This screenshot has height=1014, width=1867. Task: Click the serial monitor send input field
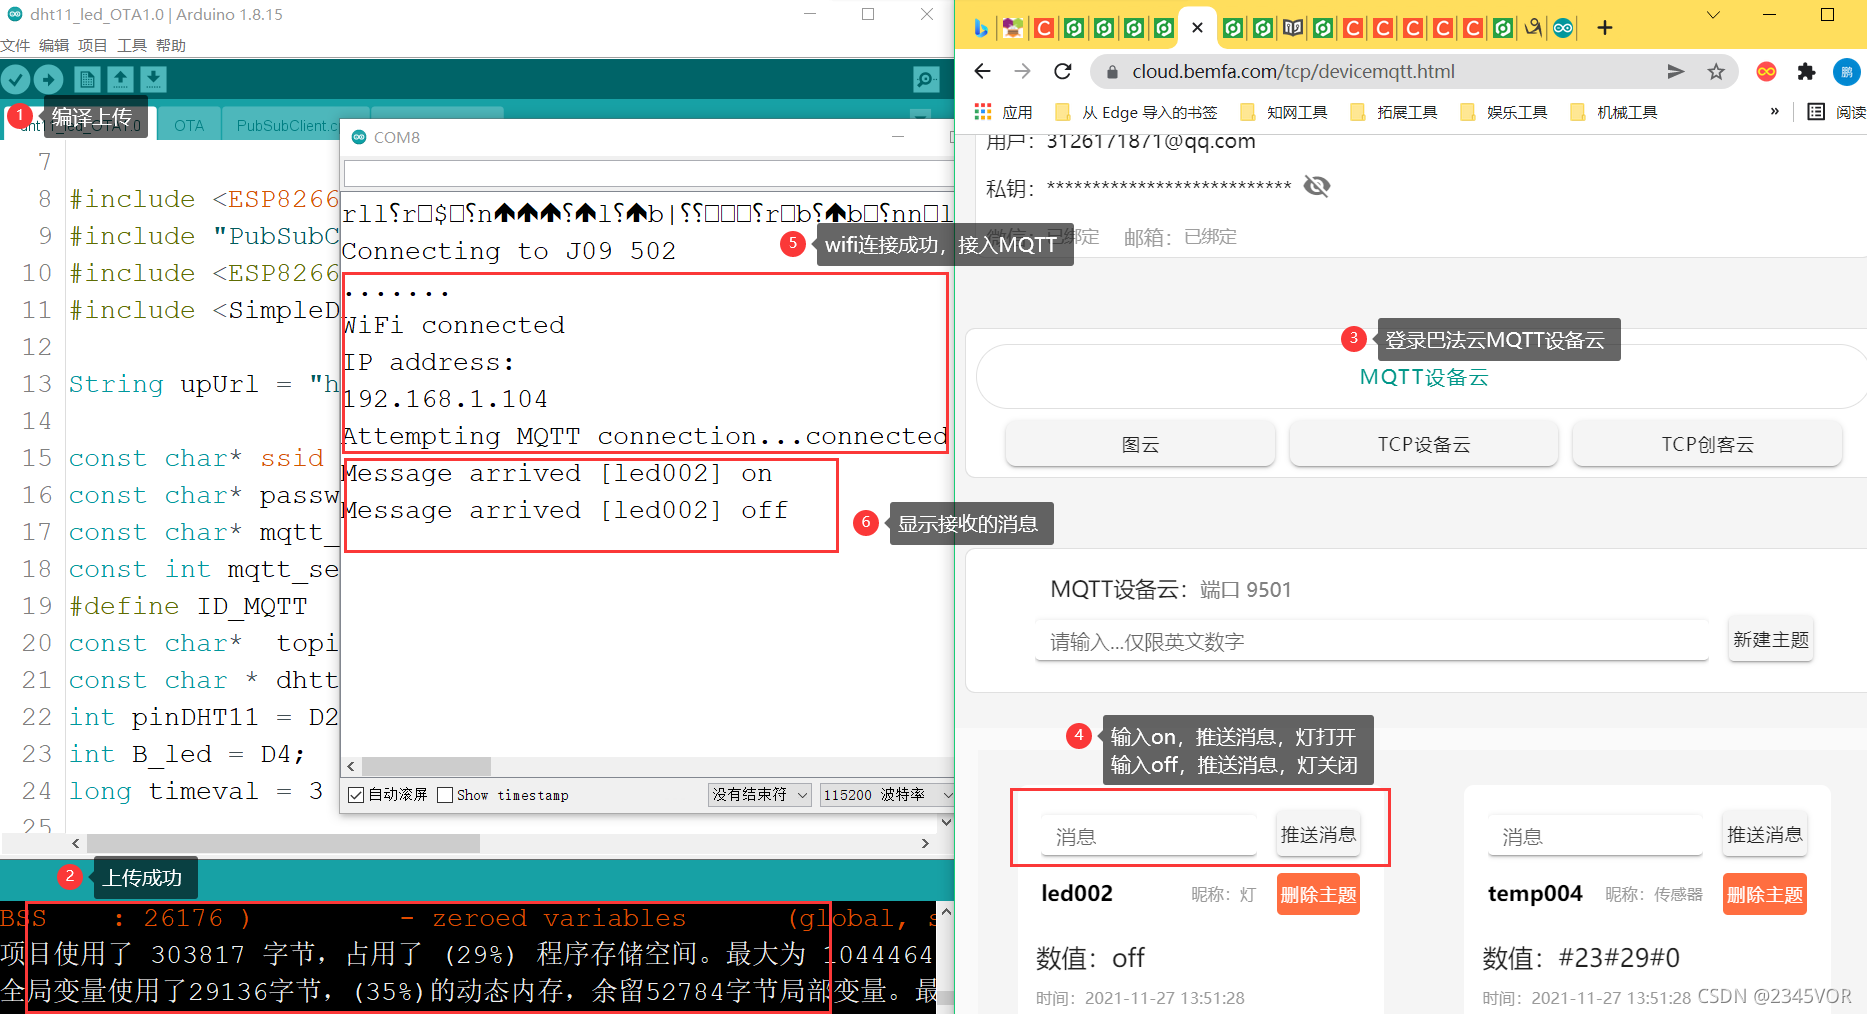648,173
